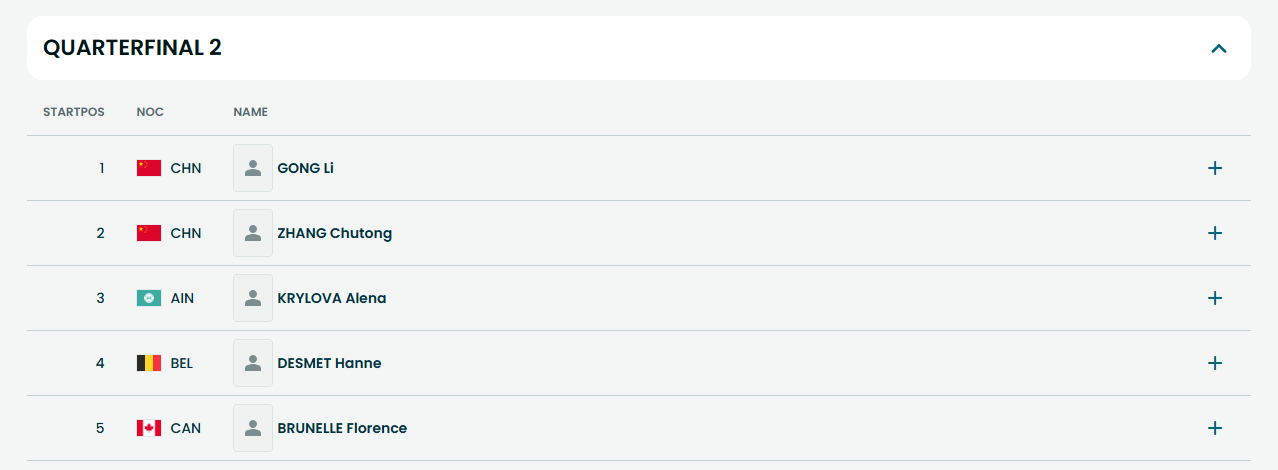This screenshot has height=470, width=1278.
Task: Expand BRUNELLE Florence row plus icon
Action: point(1215,428)
